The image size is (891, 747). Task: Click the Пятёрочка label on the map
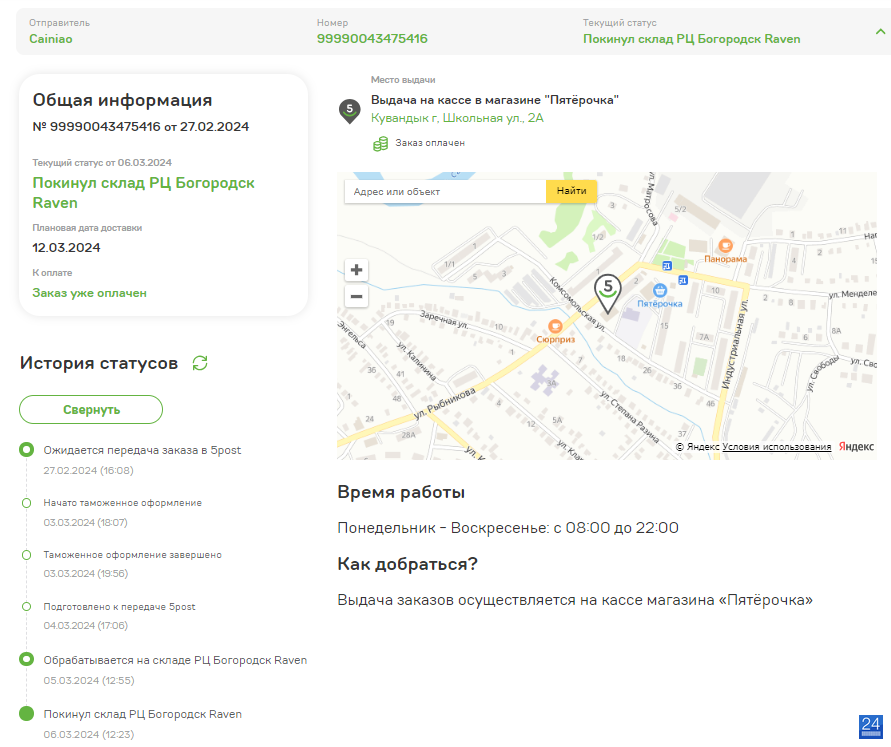660,304
